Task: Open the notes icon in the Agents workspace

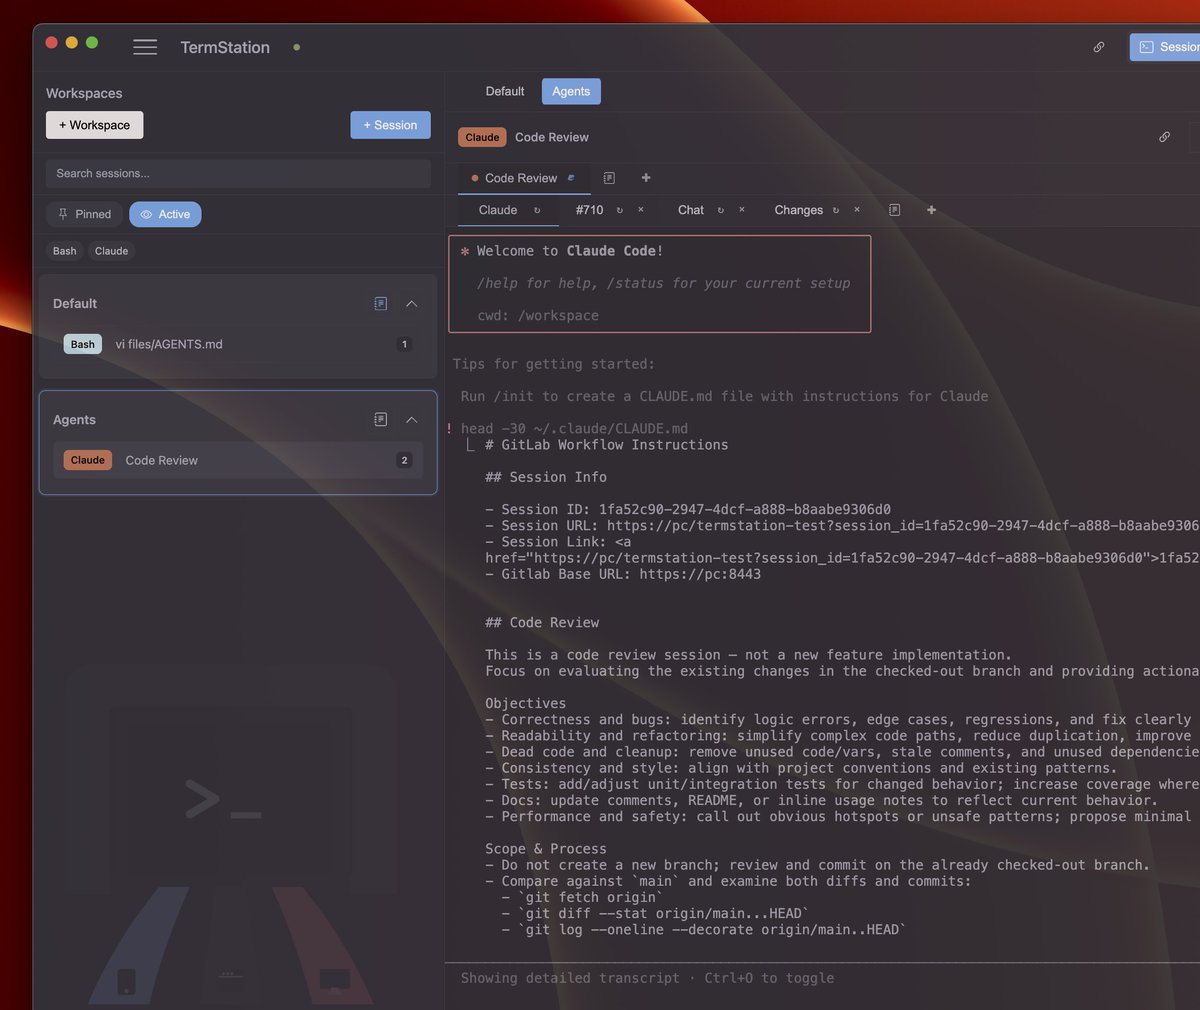Action: (380, 419)
